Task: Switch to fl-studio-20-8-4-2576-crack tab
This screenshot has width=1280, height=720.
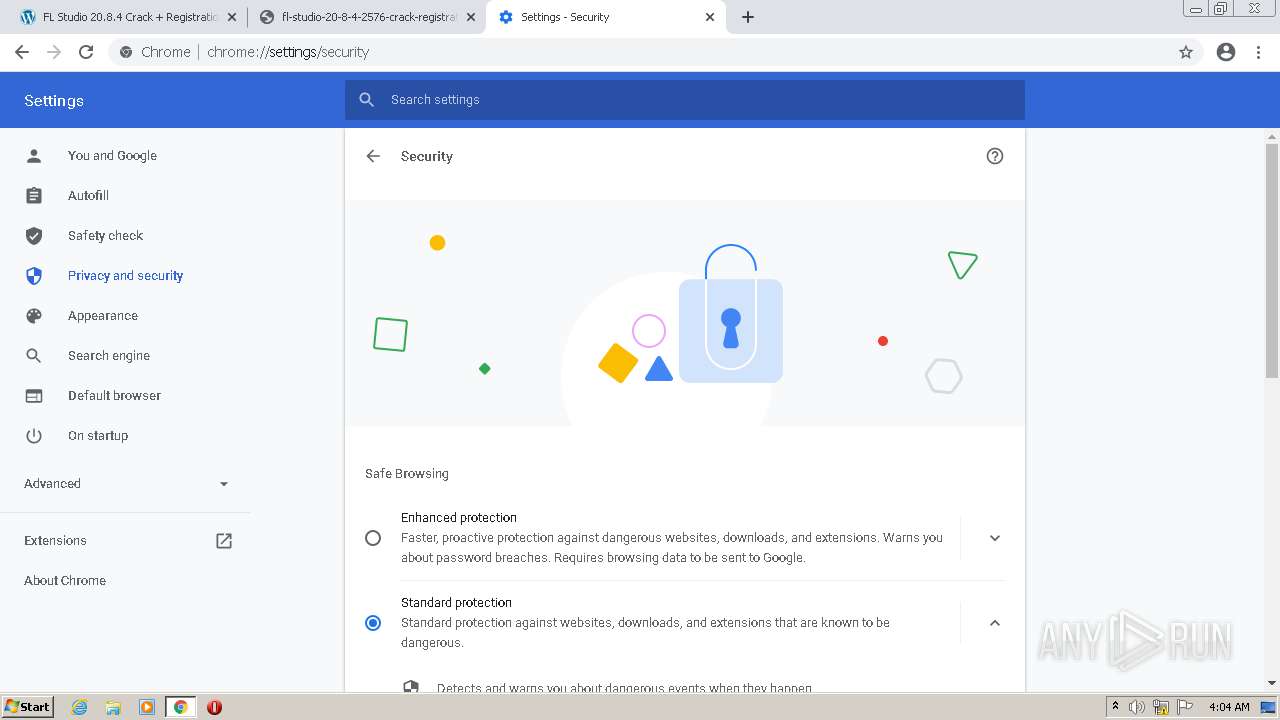Action: [366, 17]
